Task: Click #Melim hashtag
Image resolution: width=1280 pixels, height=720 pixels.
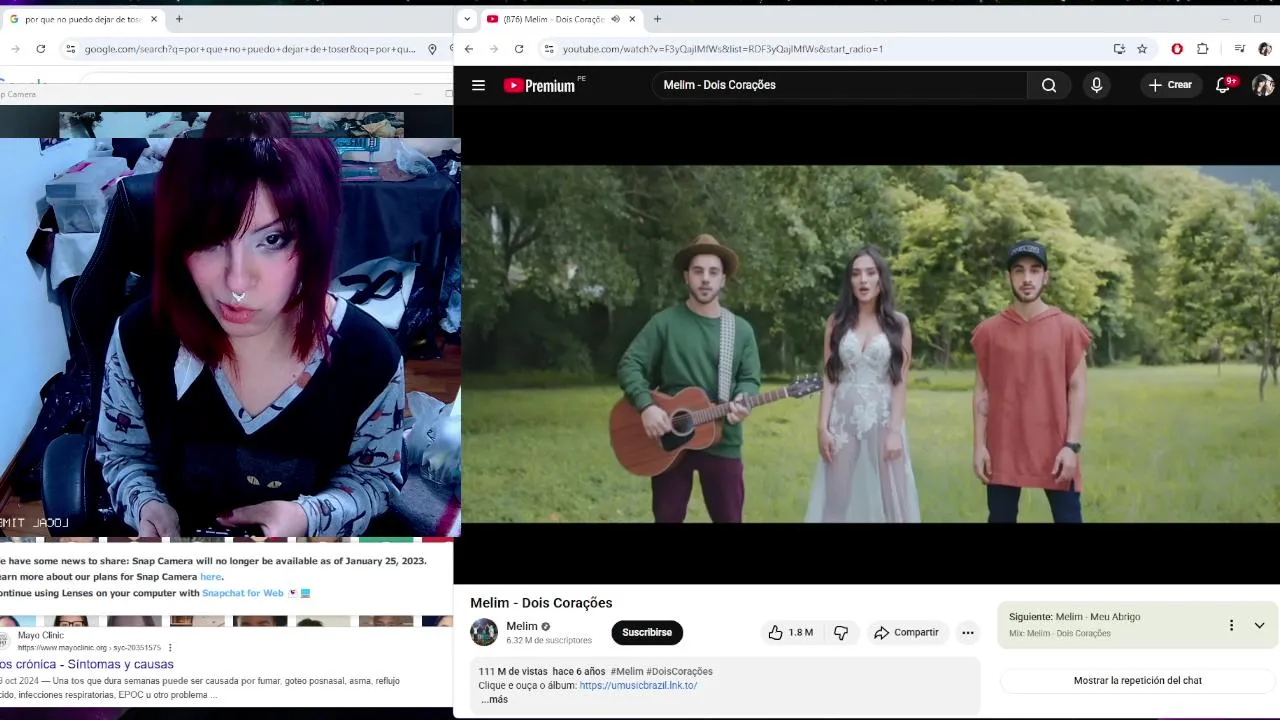Action: click(x=627, y=671)
